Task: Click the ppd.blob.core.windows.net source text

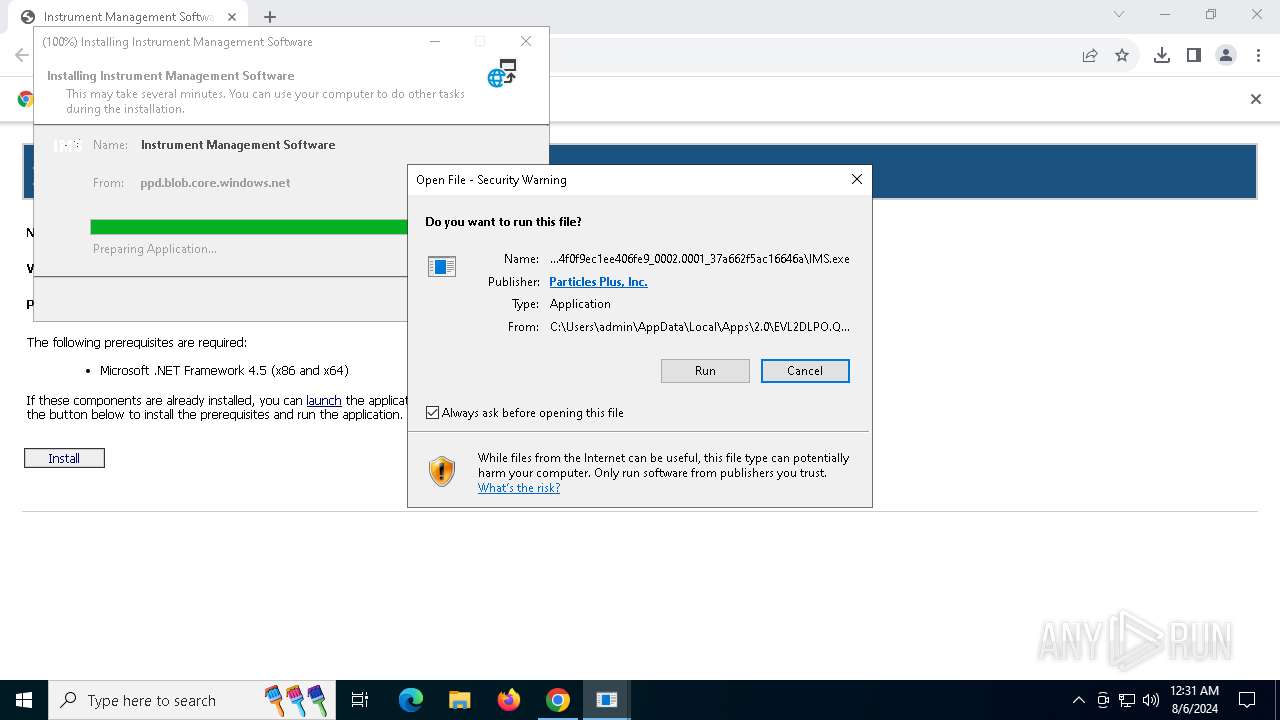Action: click(x=215, y=183)
